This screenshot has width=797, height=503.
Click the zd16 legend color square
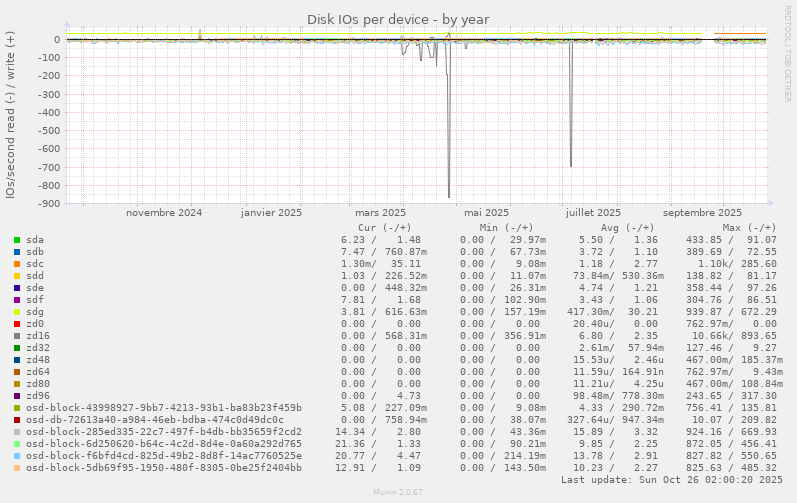coord(17,336)
